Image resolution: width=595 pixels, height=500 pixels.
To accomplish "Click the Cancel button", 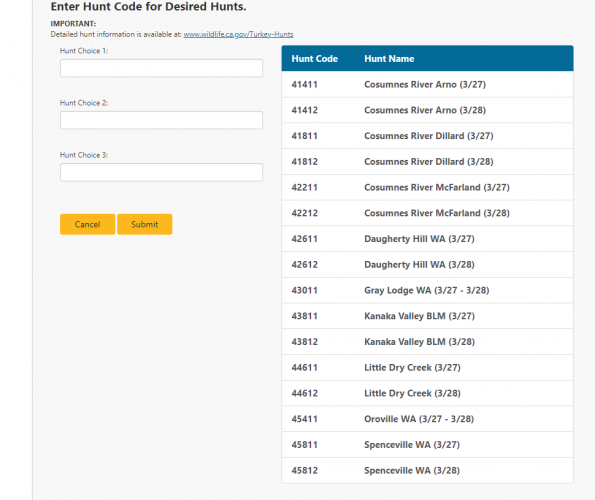I will 87,224.
